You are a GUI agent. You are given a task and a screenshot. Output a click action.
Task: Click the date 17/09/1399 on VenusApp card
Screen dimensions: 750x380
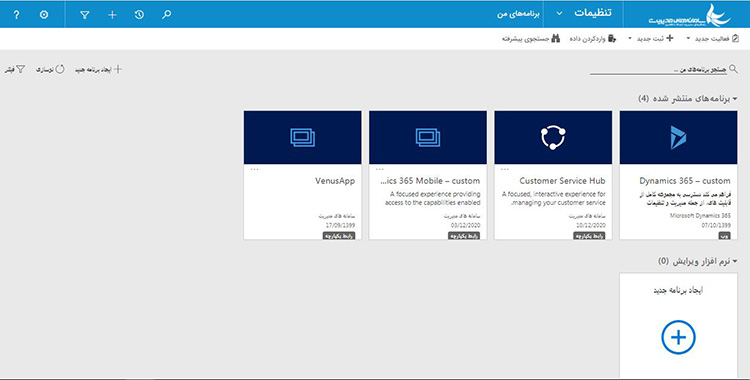point(341,225)
